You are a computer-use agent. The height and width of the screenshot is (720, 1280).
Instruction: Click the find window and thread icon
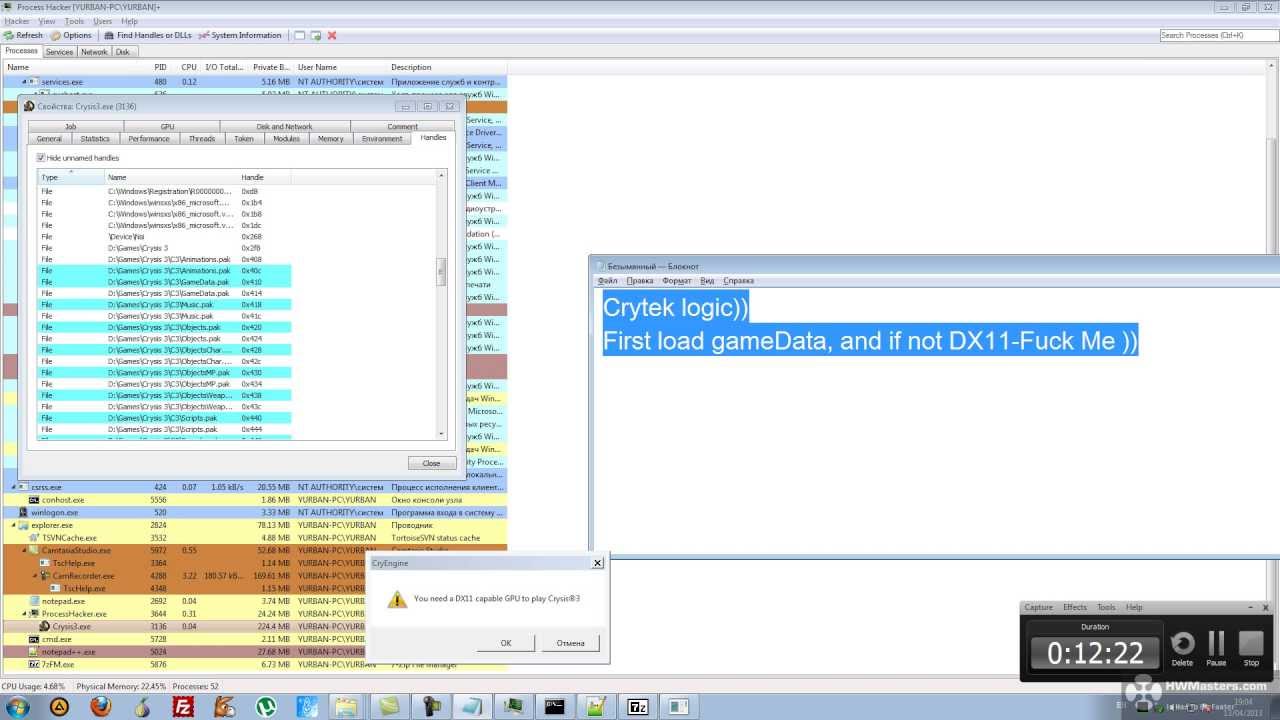315,35
